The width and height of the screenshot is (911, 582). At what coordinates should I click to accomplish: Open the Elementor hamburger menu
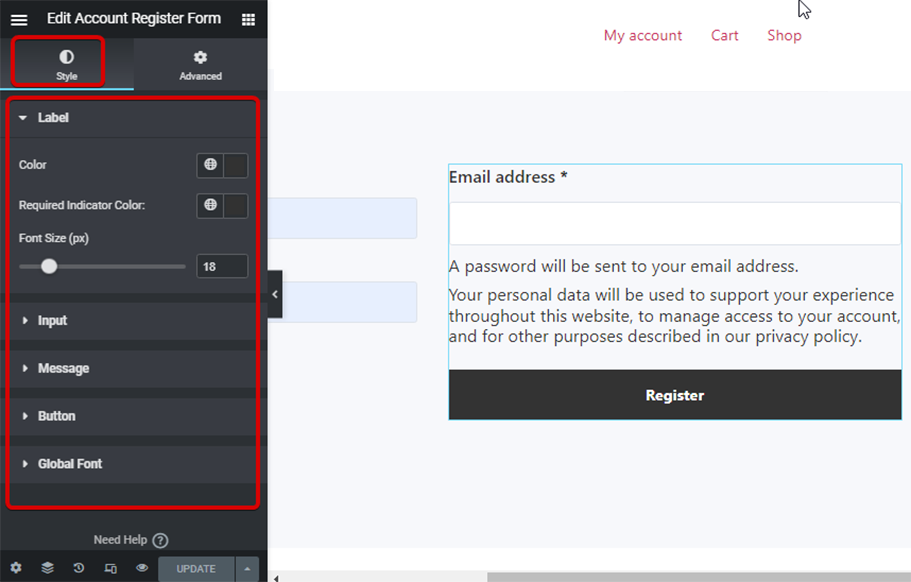click(x=19, y=19)
